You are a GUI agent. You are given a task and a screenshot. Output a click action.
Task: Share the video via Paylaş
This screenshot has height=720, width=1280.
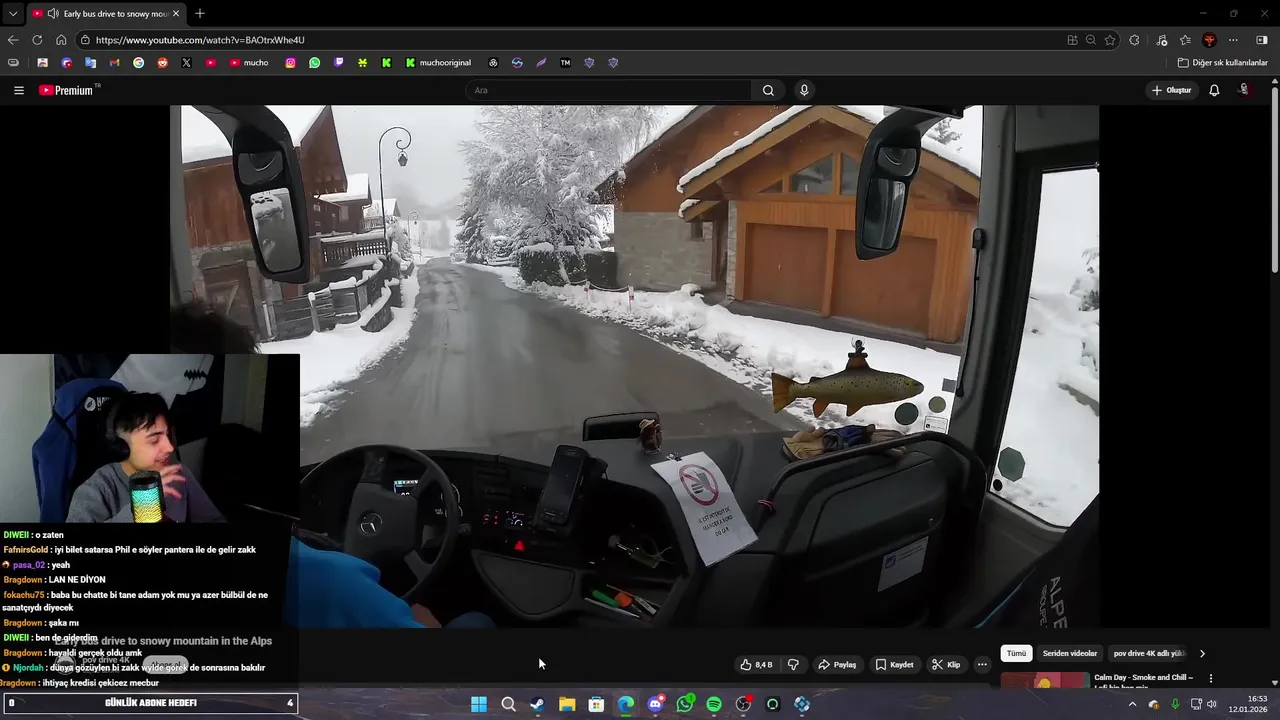click(837, 665)
